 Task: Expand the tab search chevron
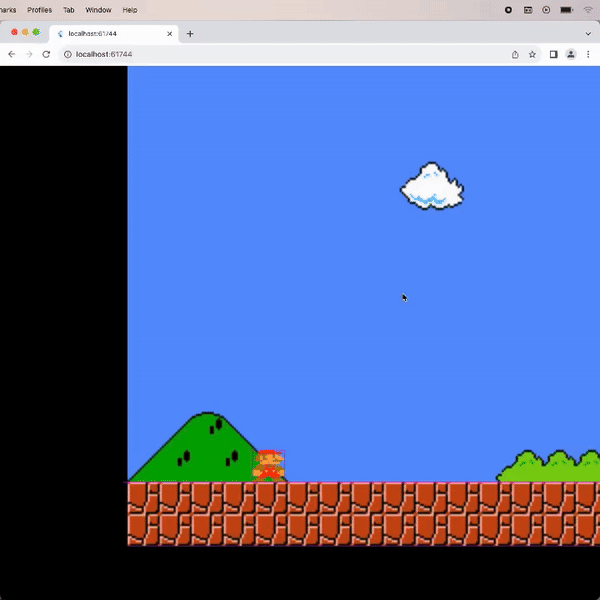click(x=587, y=33)
